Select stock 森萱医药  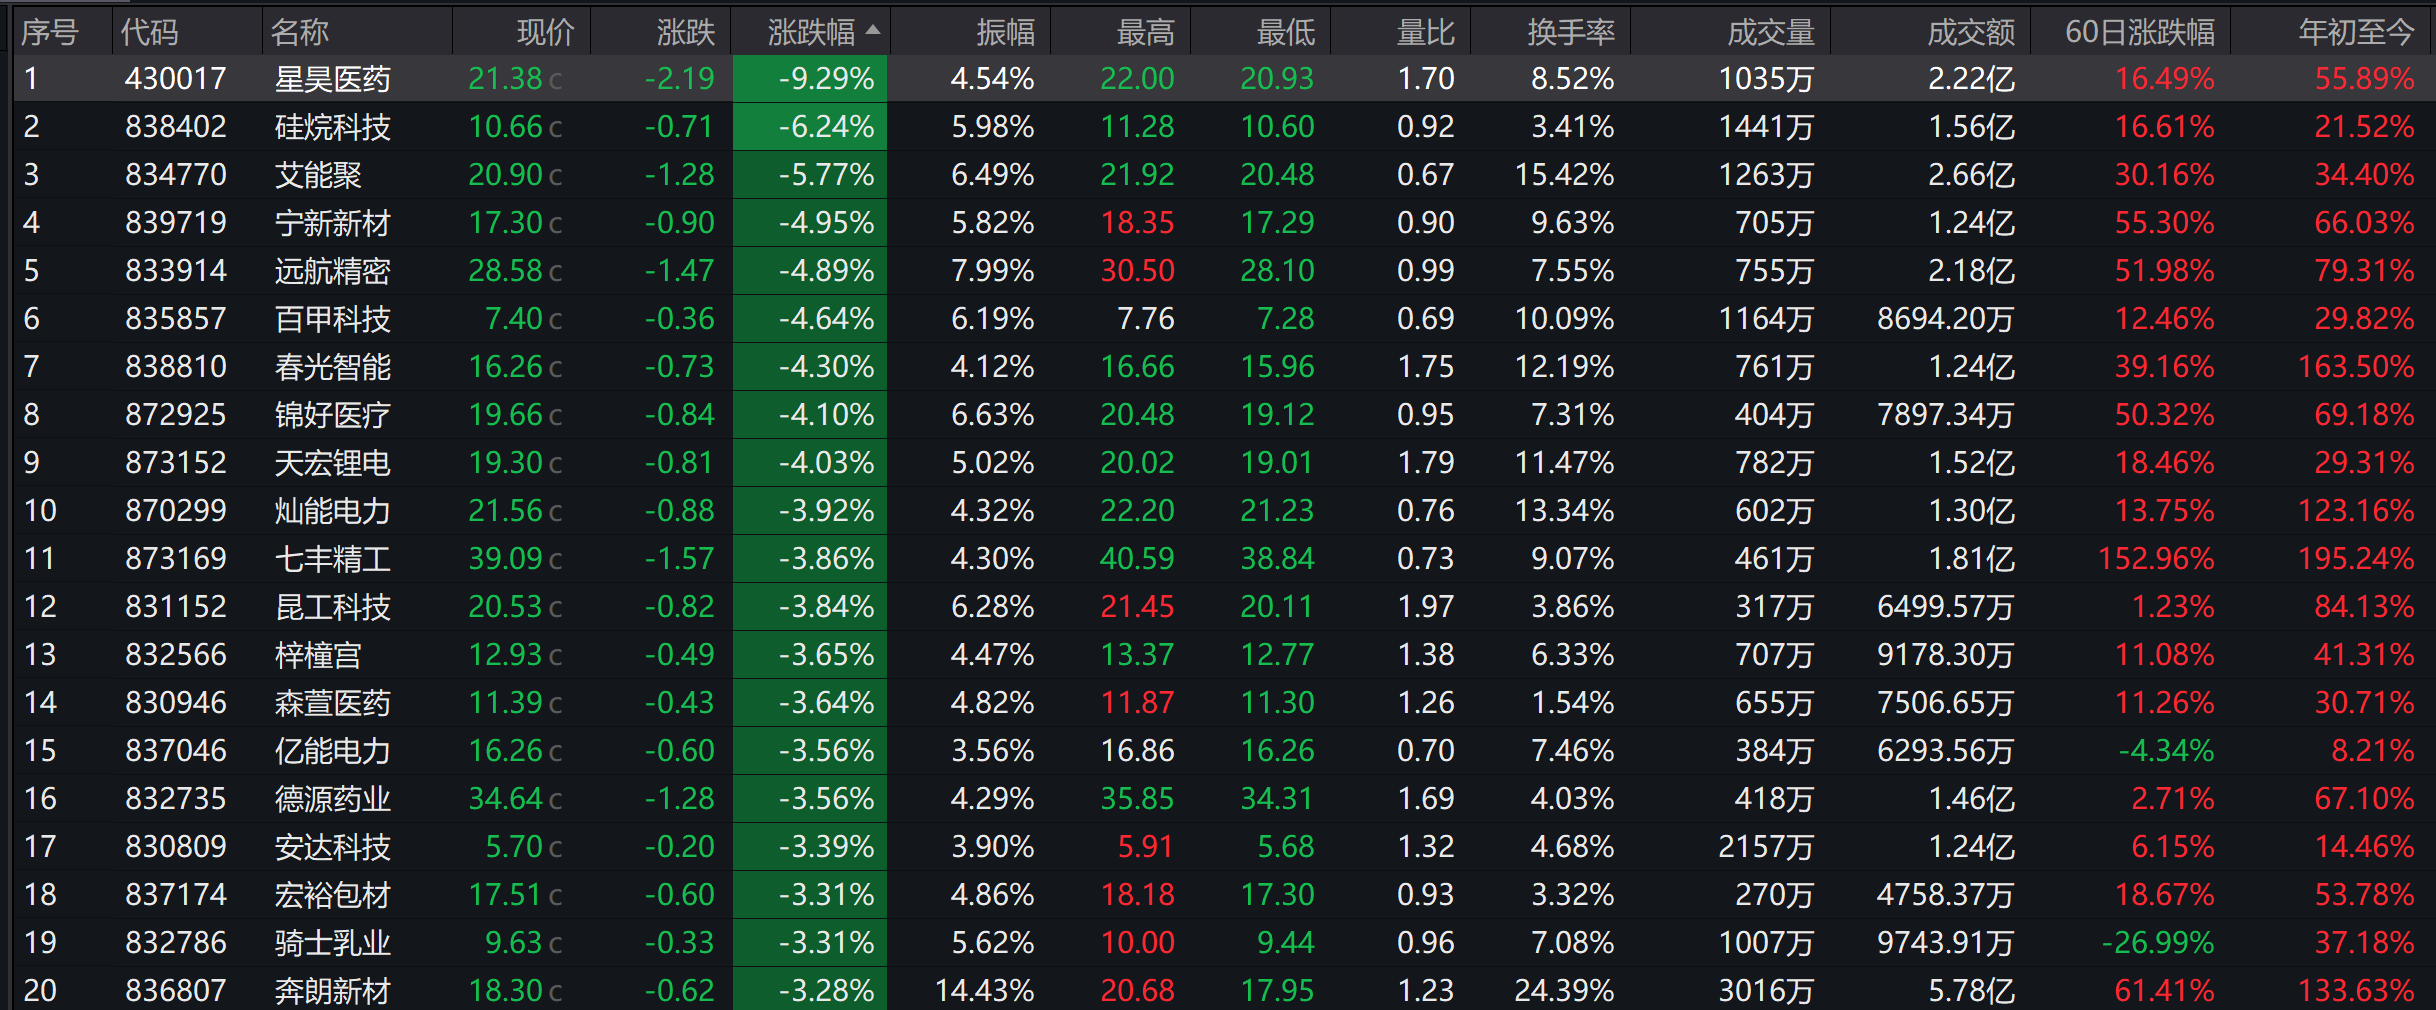pos(333,703)
